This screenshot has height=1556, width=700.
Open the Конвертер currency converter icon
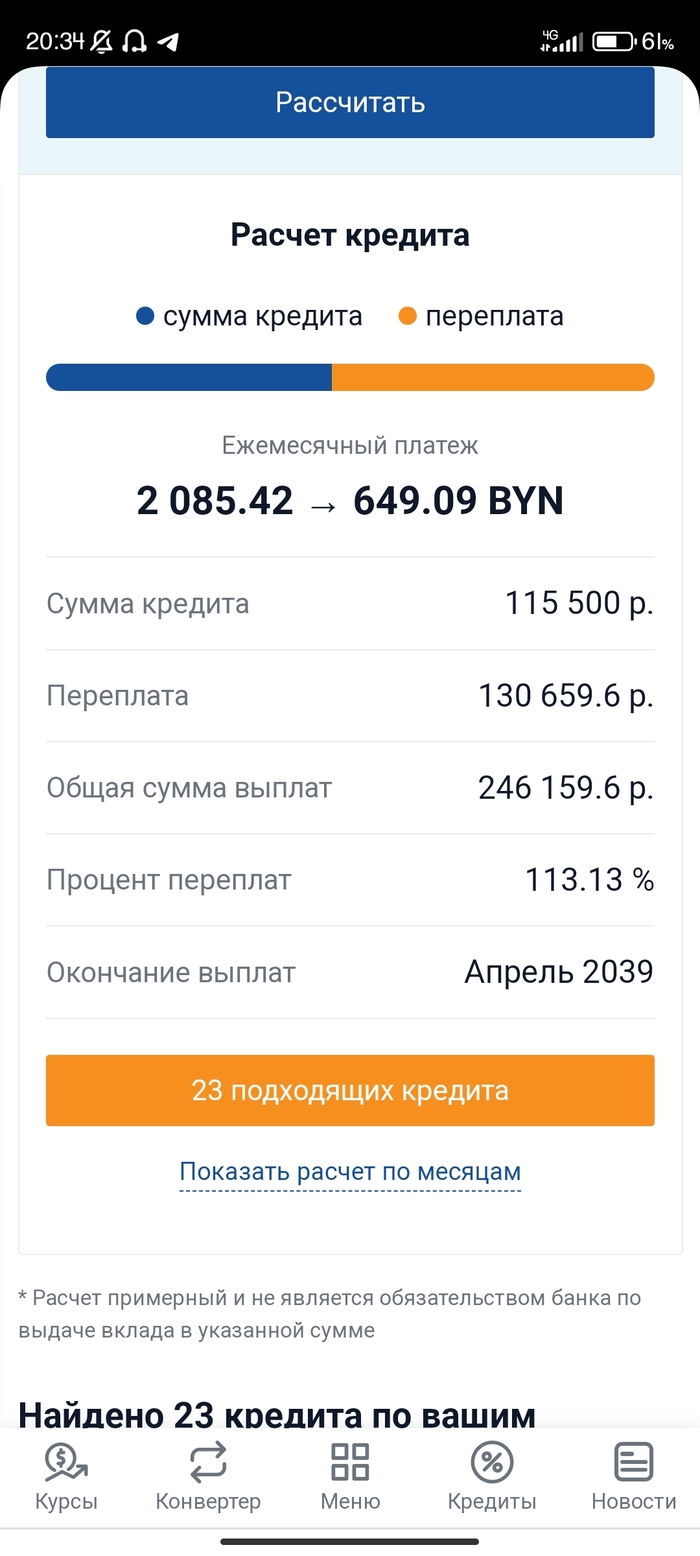coord(208,1463)
